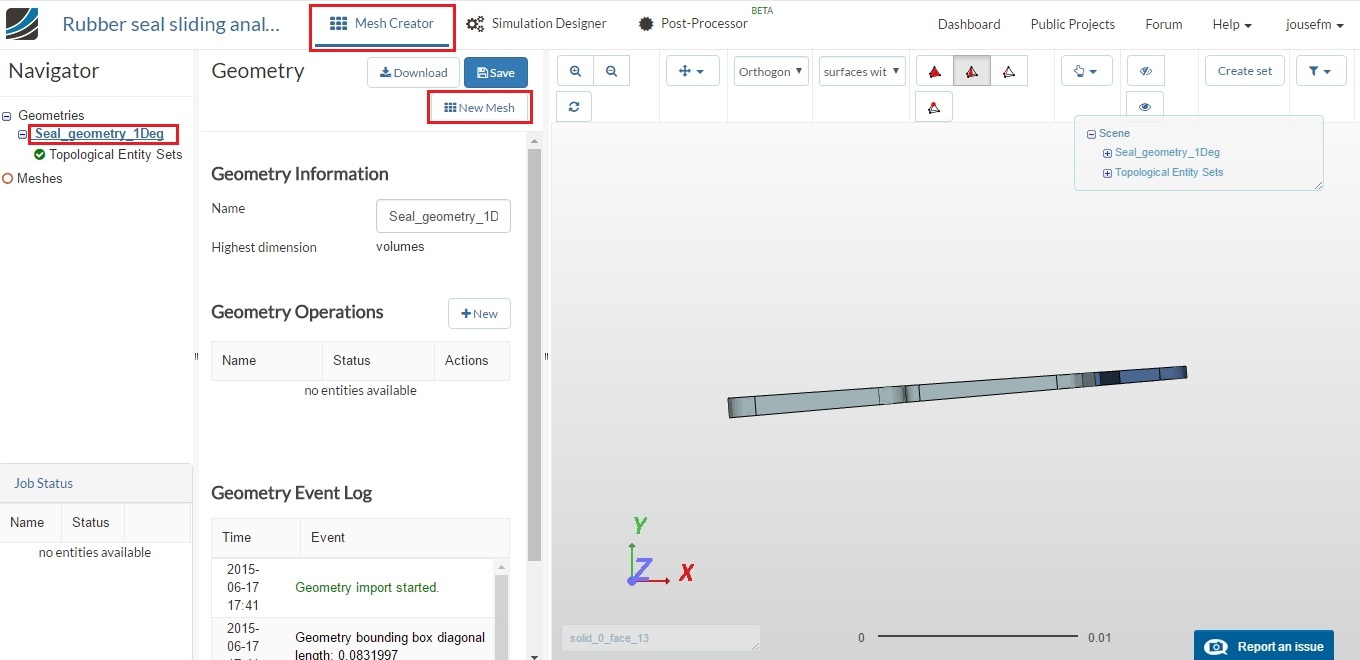Select solid volume picking mode icon
Screen dimensions: 1360x660
pyautogui.click(x=934, y=71)
